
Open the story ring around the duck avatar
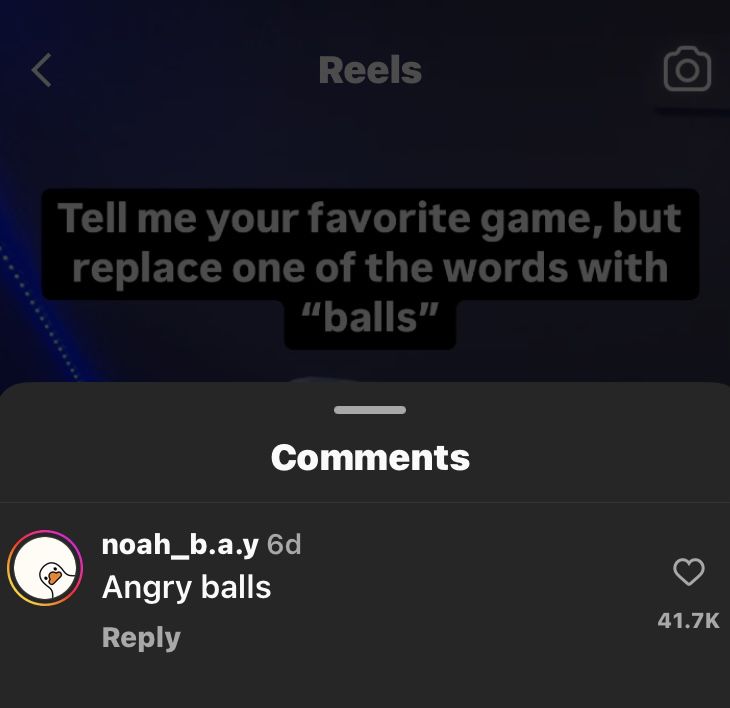45,567
